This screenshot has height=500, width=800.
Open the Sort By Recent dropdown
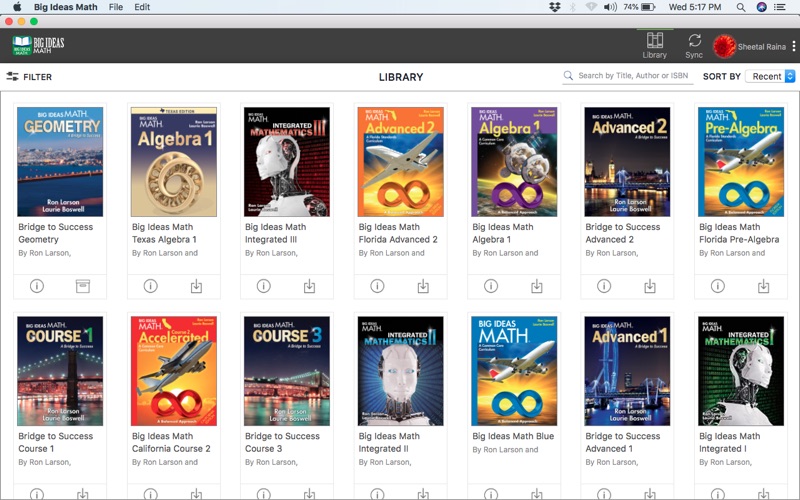point(770,76)
